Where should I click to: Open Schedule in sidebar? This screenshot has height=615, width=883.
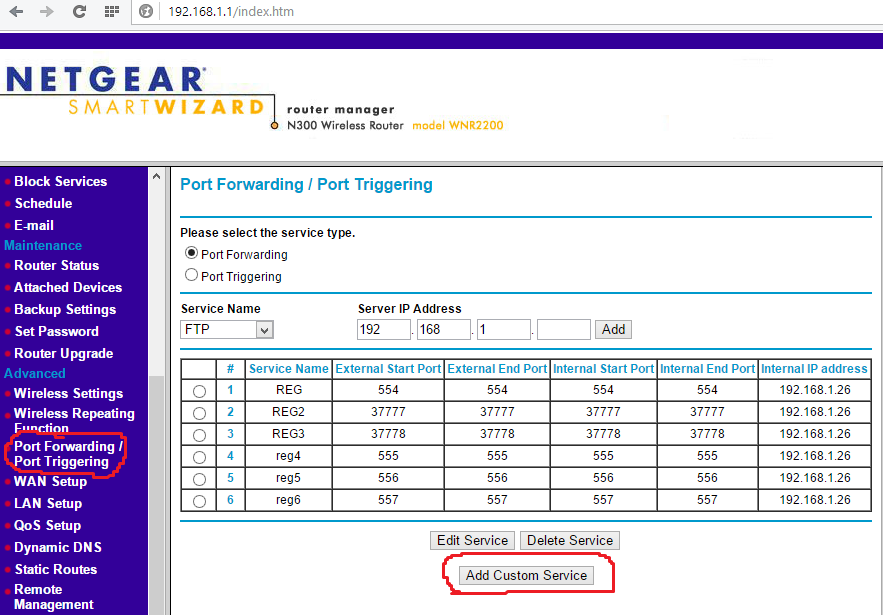point(43,203)
